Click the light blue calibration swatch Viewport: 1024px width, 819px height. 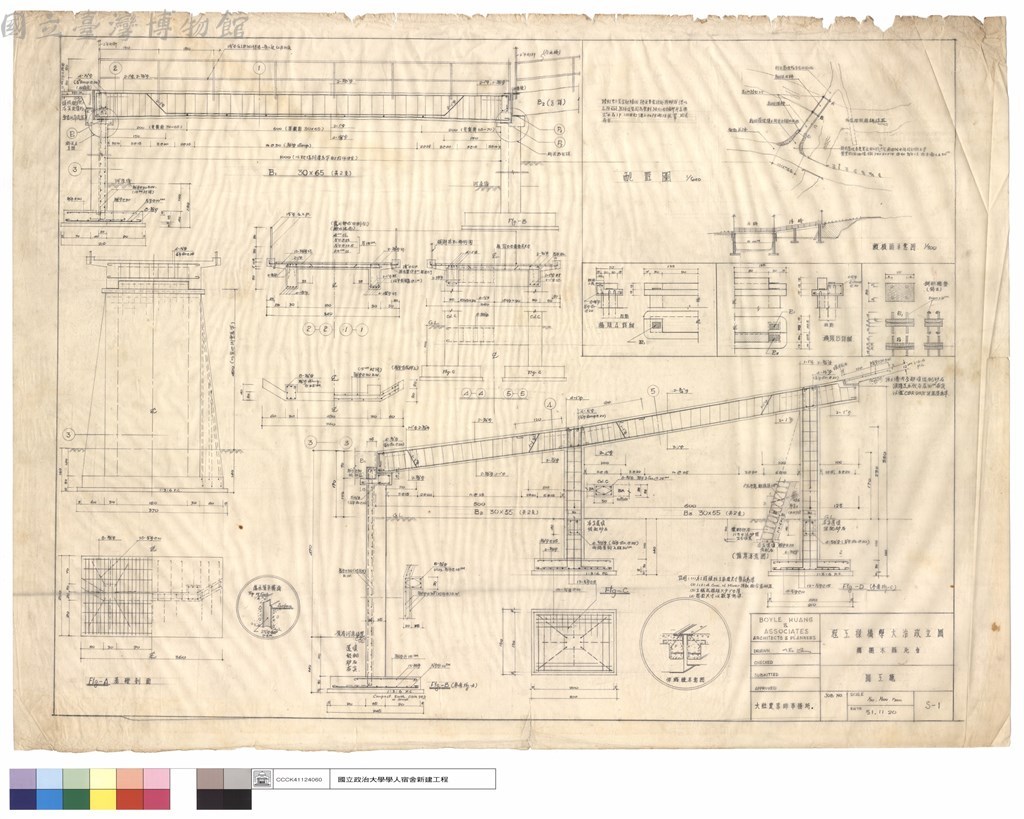click(50, 779)
